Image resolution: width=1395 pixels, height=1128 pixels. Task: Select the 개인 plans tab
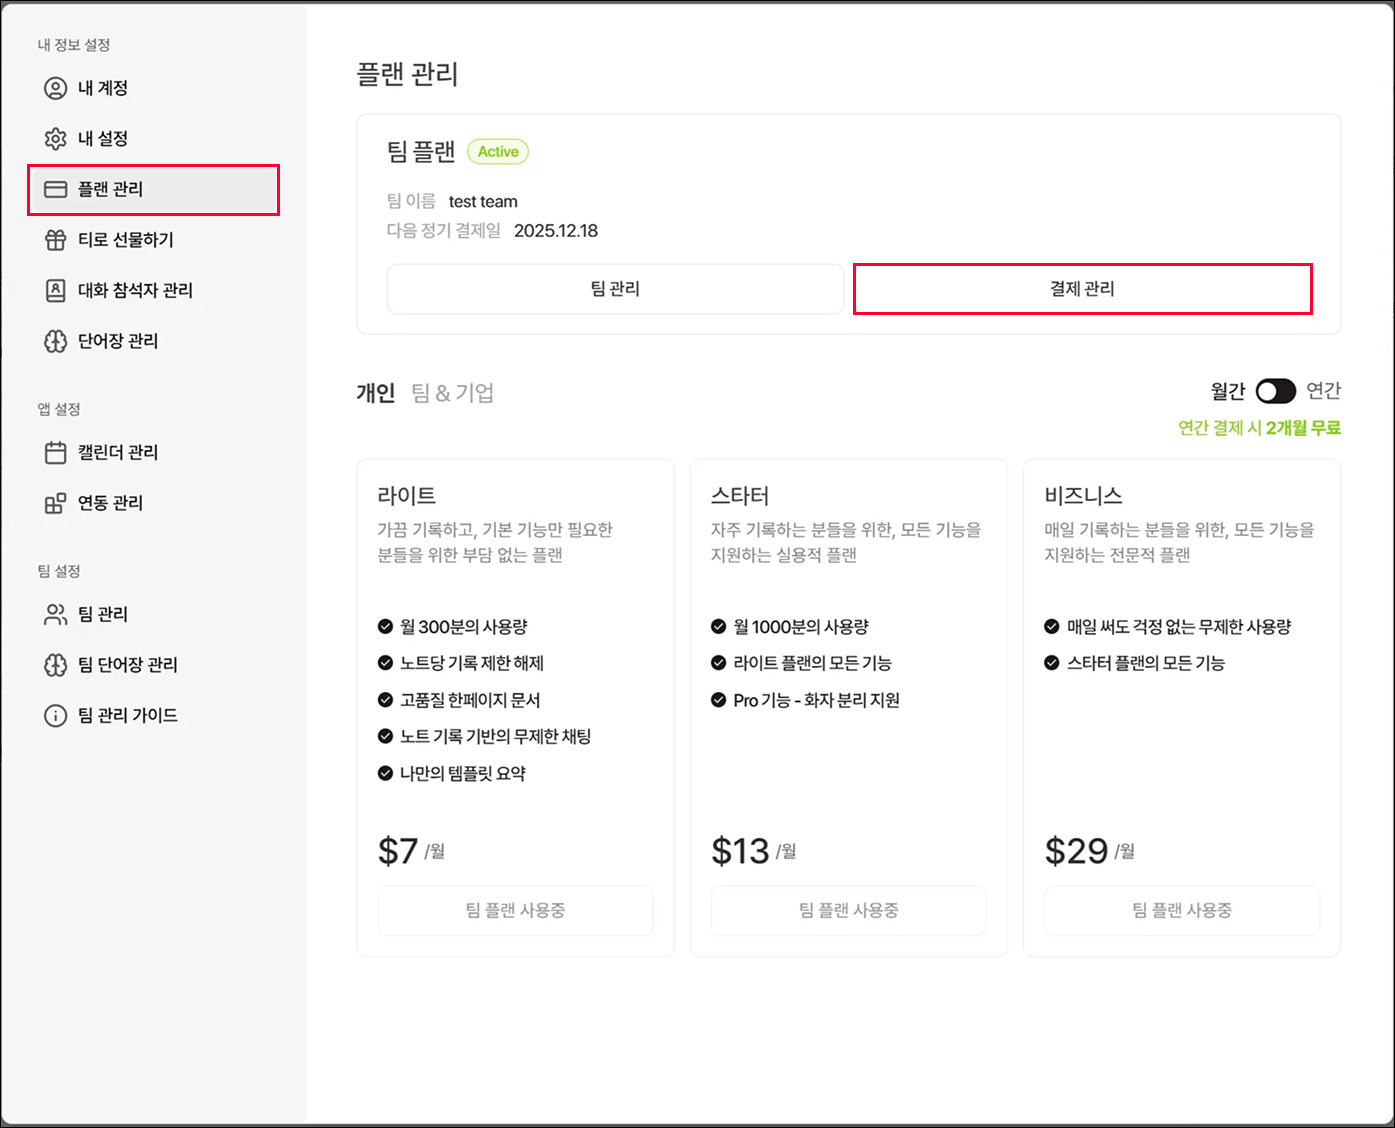(376, 393)
